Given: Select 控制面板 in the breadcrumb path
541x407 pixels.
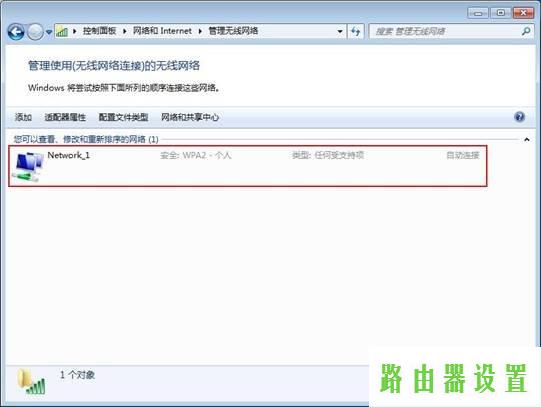Looking at the screenshot, I should point(99,31).
